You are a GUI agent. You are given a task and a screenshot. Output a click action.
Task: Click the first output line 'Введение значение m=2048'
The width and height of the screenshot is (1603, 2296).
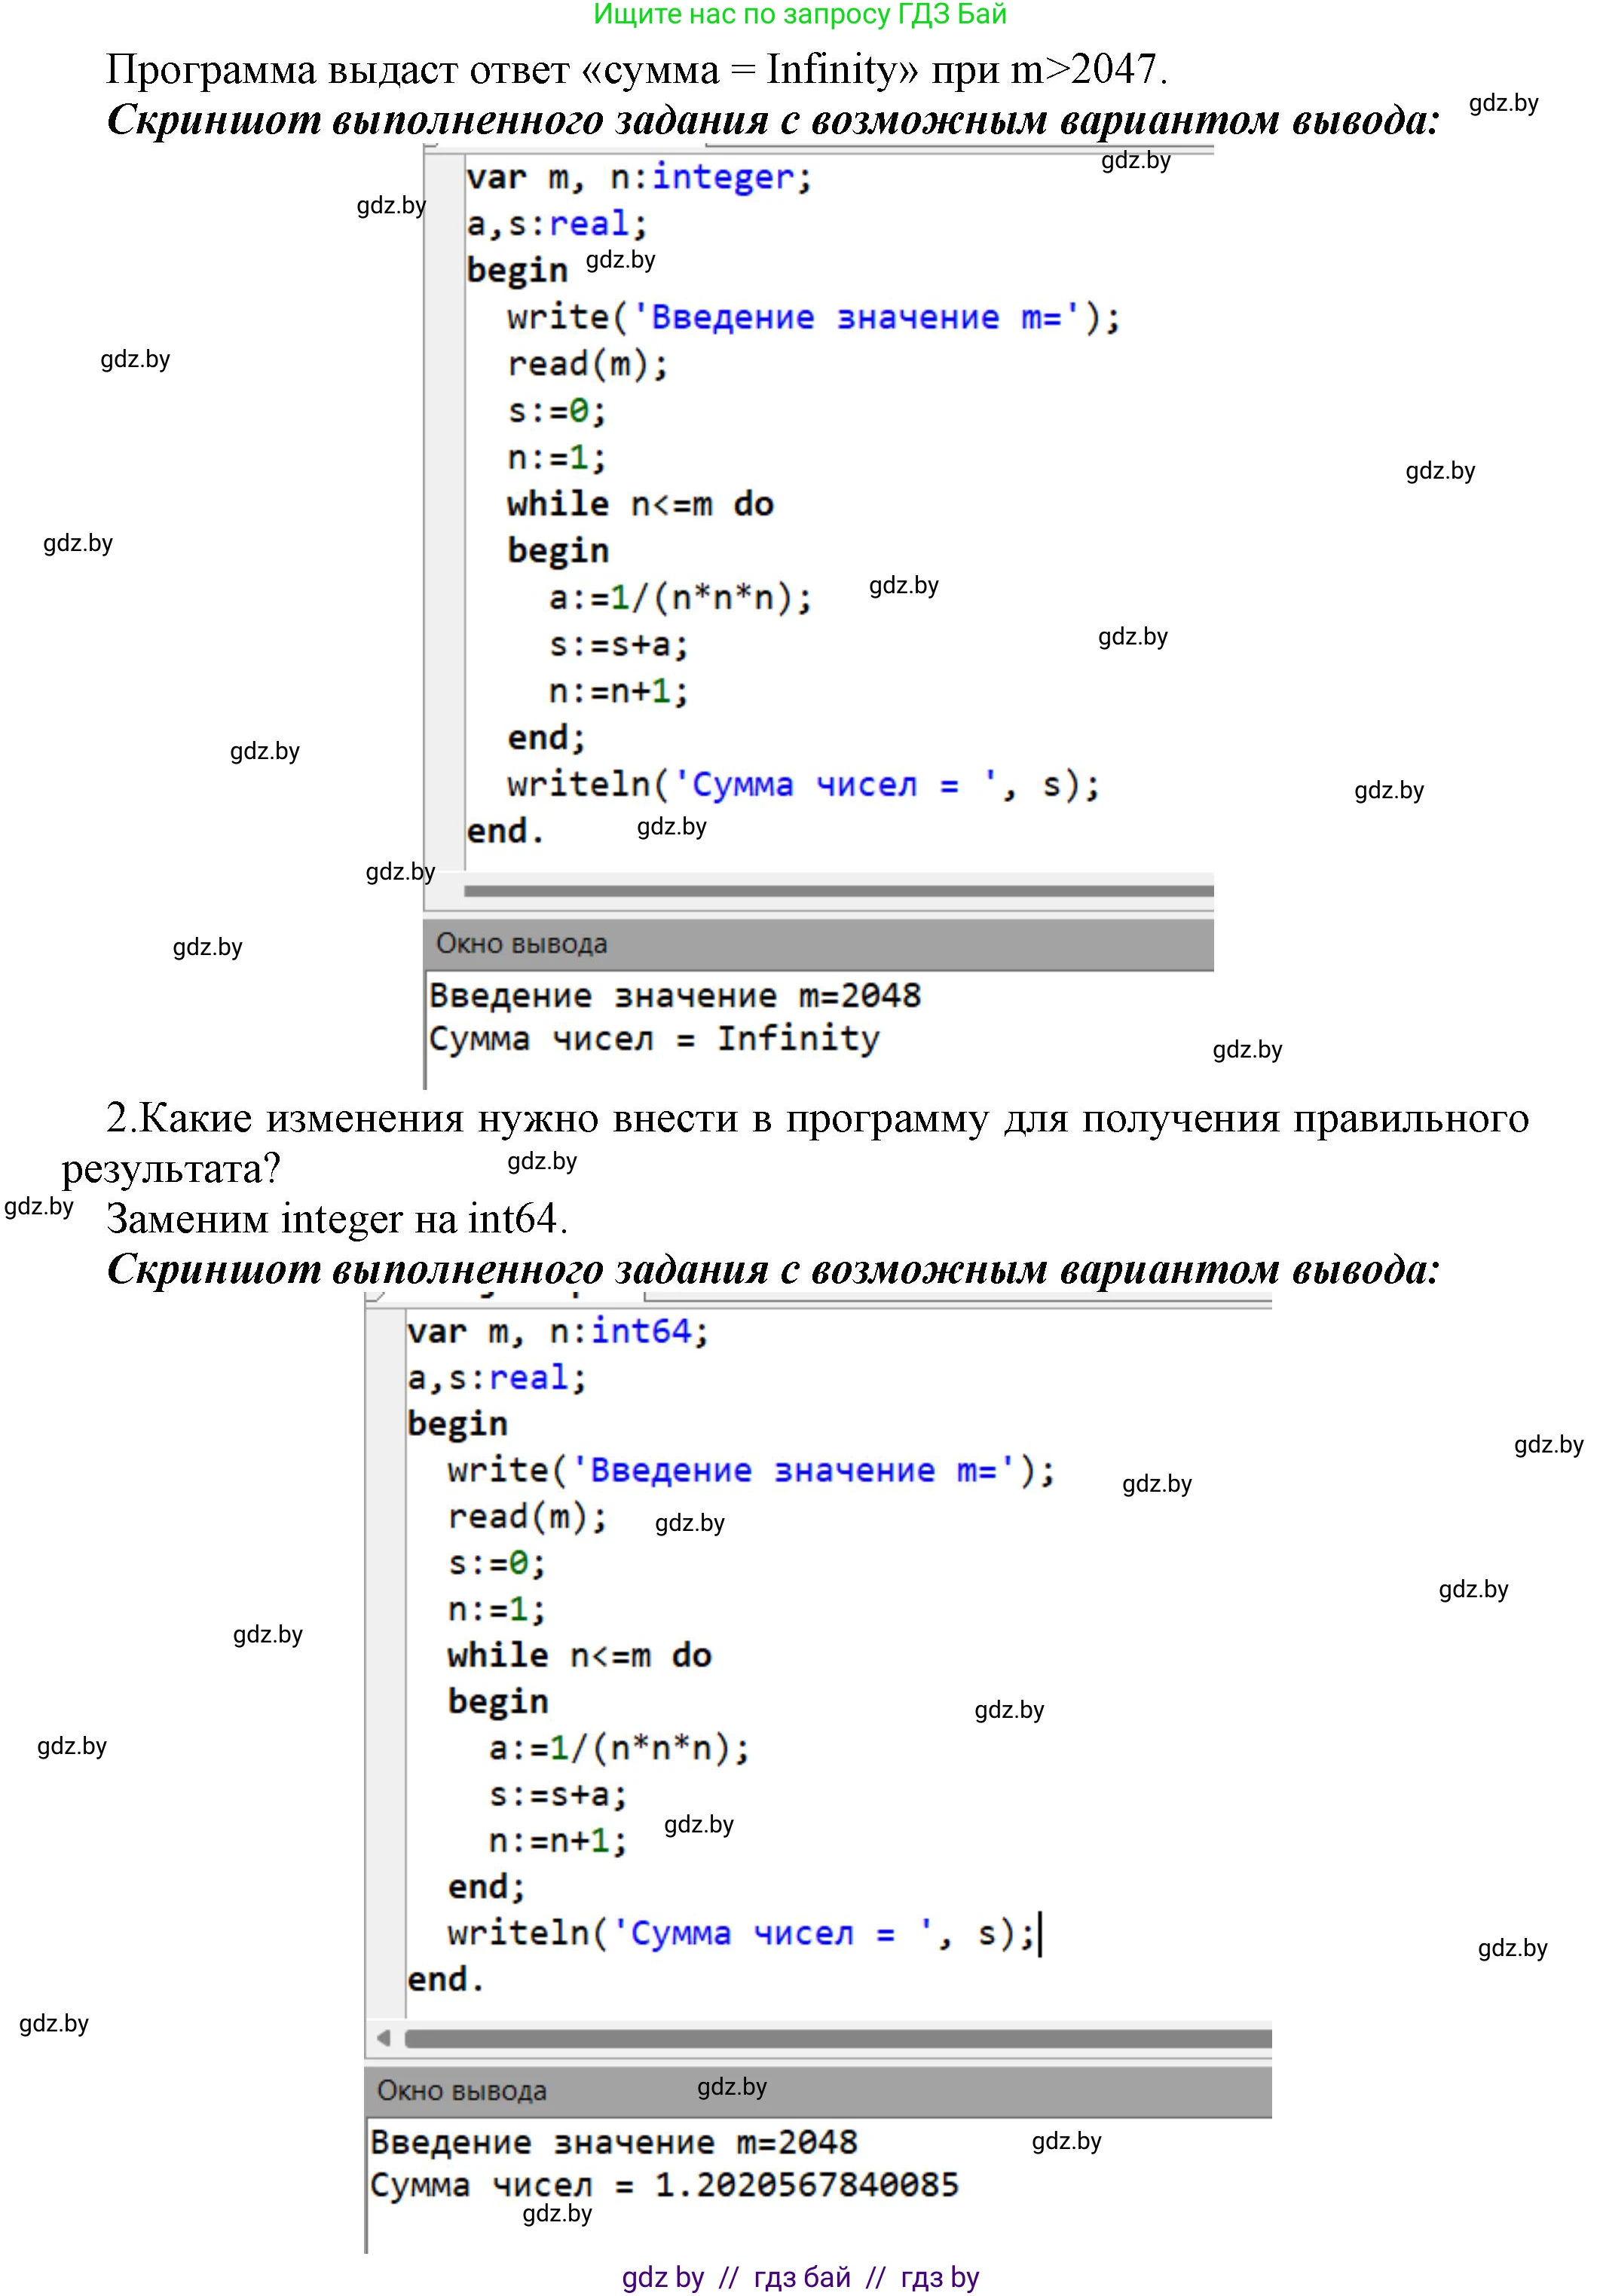[x=675, y=996]
